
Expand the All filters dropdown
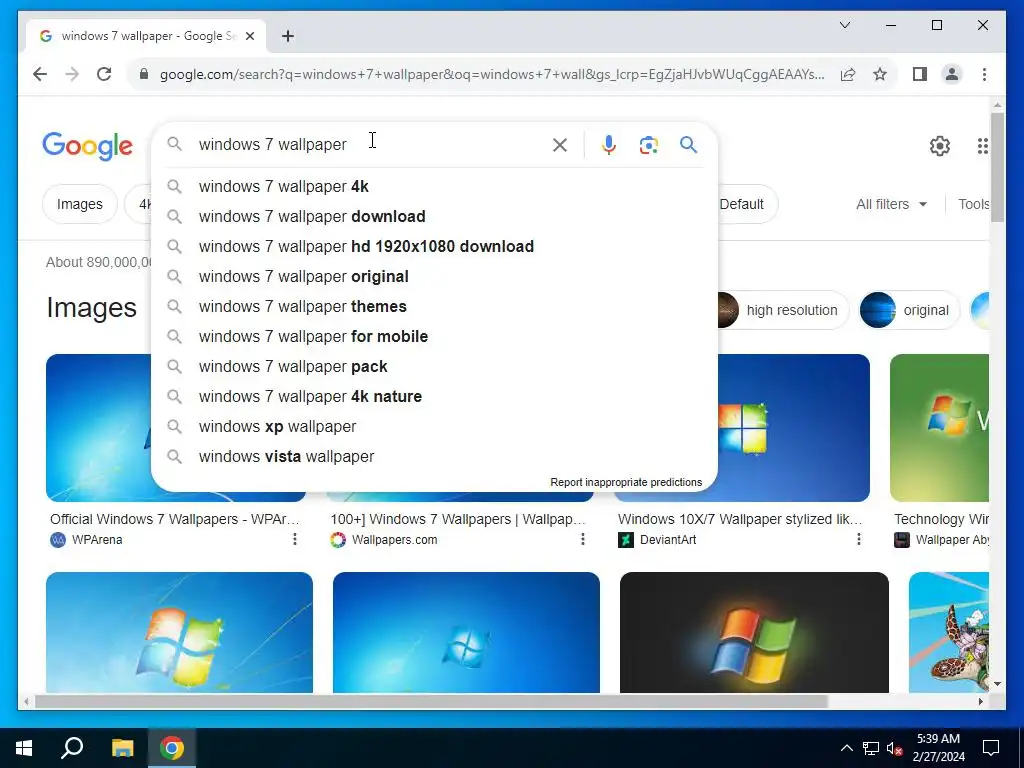(891, 204)
